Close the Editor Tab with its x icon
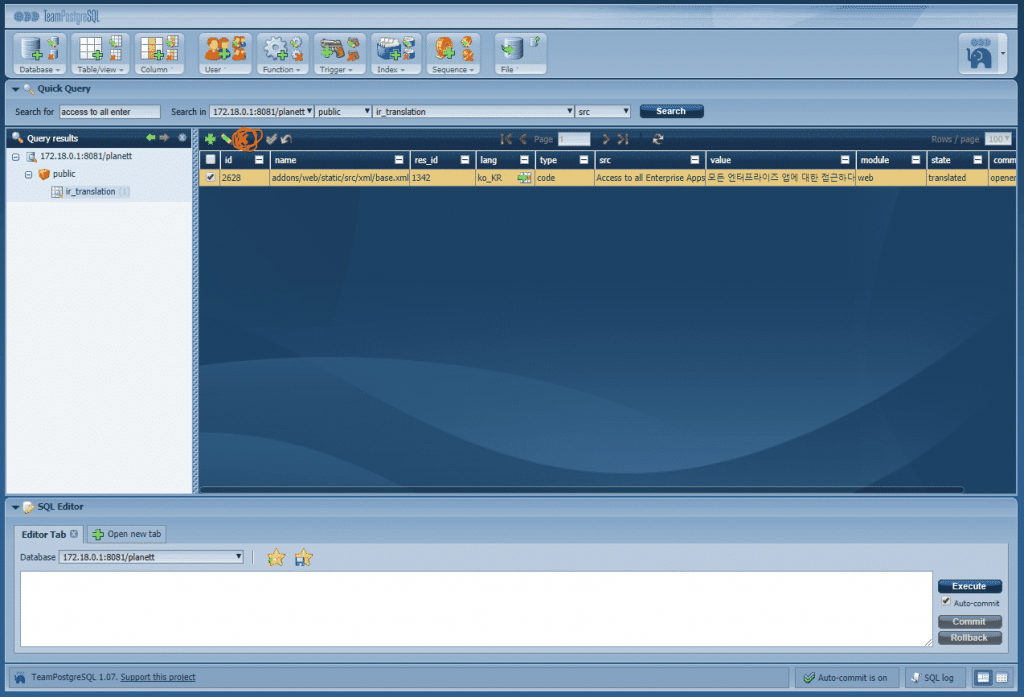This screenshot has height=697, width=1024. click(74, 534)
